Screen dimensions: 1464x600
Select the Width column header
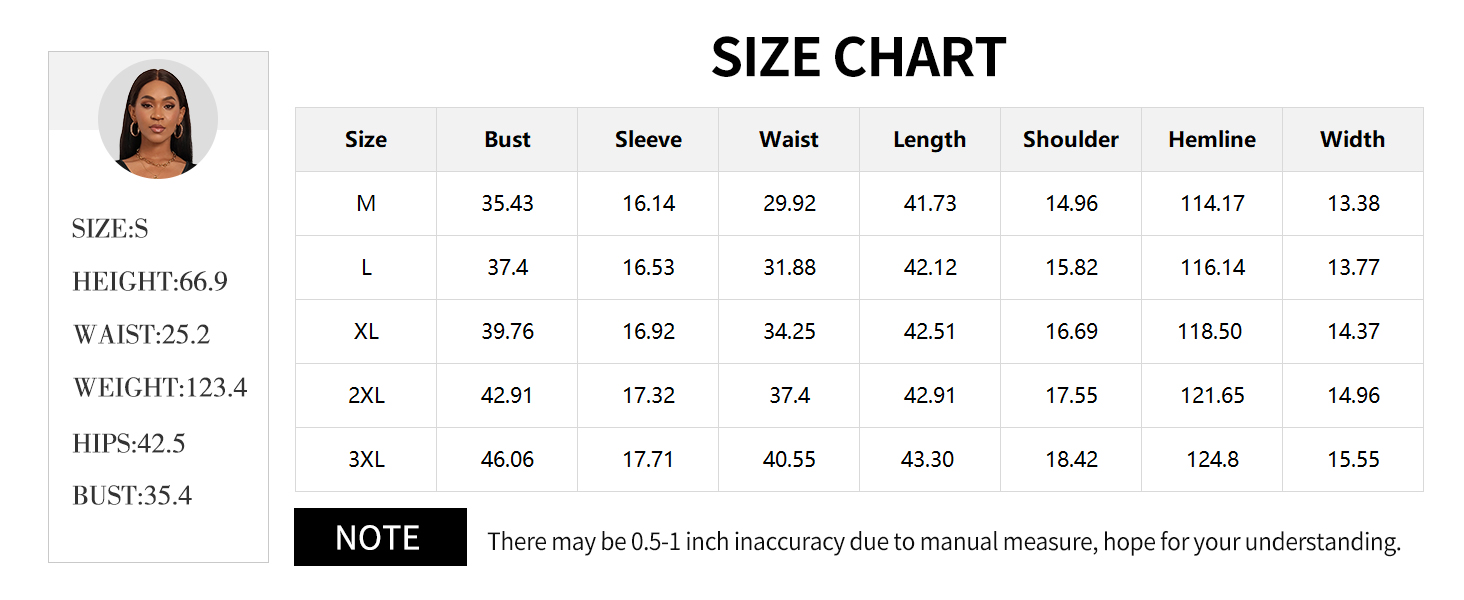[1353, 140]
